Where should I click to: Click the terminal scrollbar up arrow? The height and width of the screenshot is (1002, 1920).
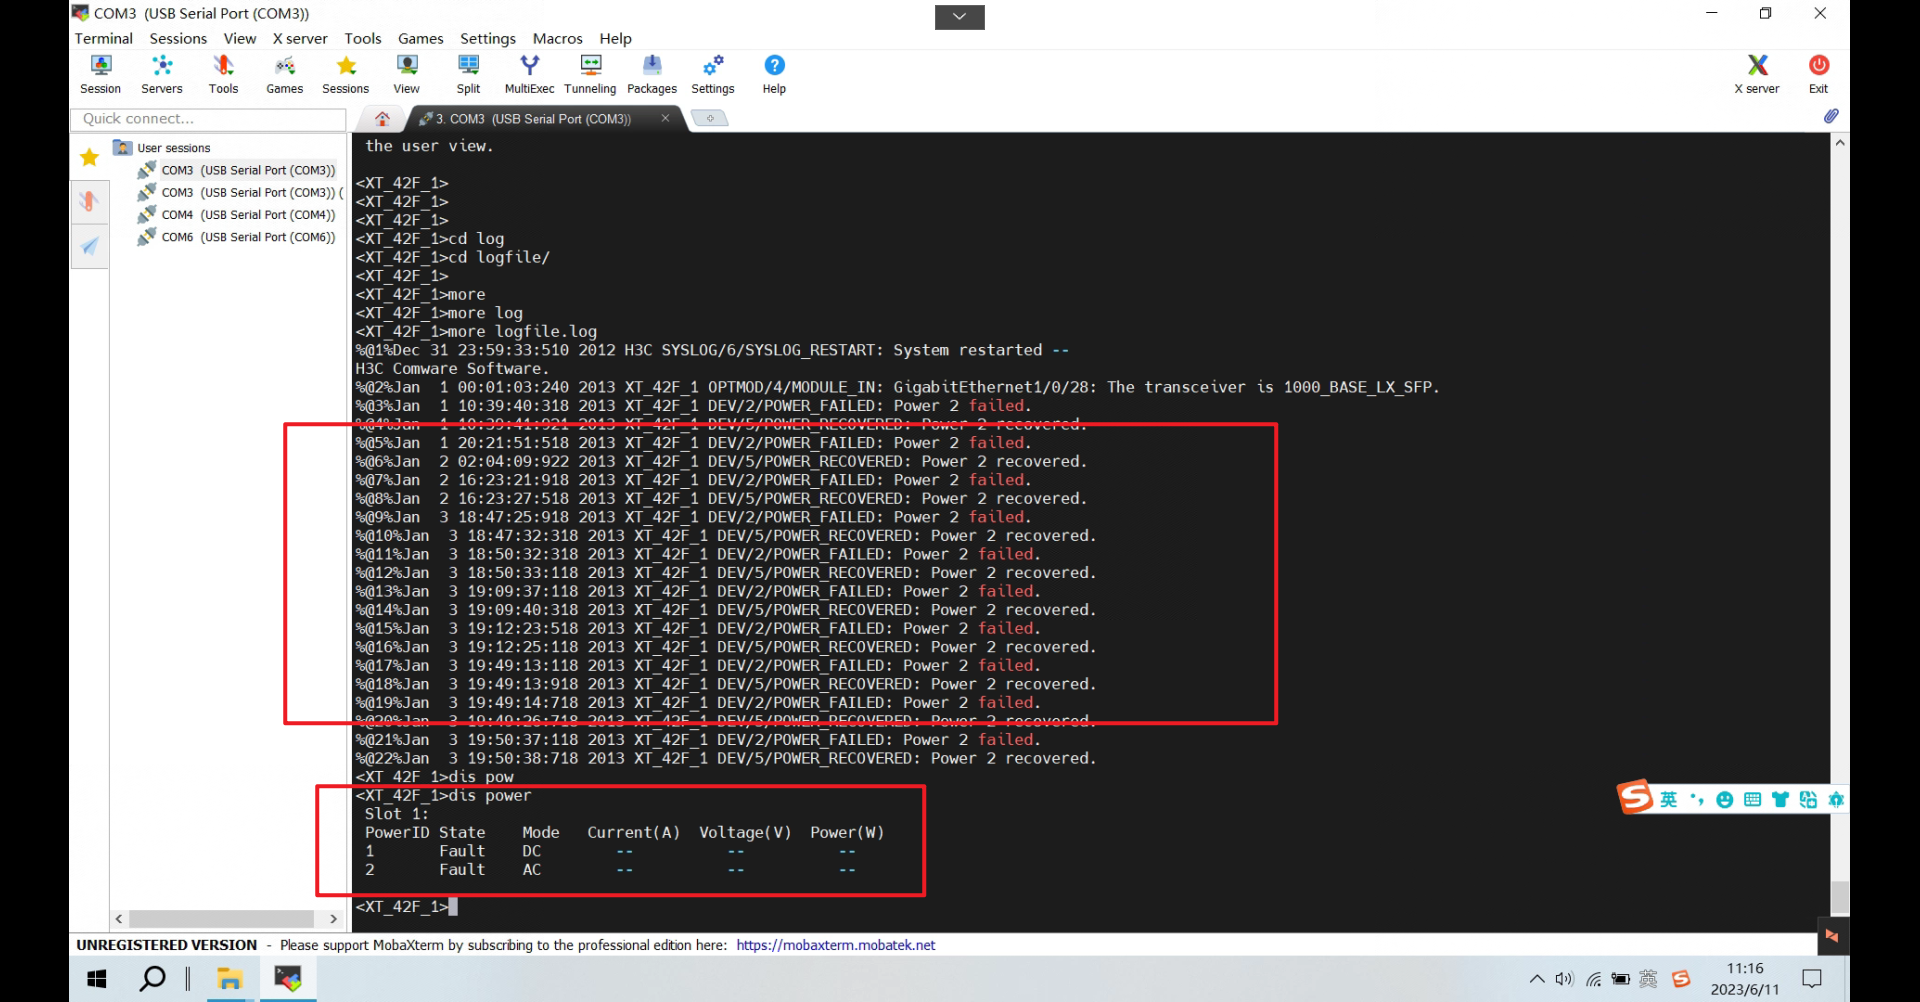[1840, 143]
